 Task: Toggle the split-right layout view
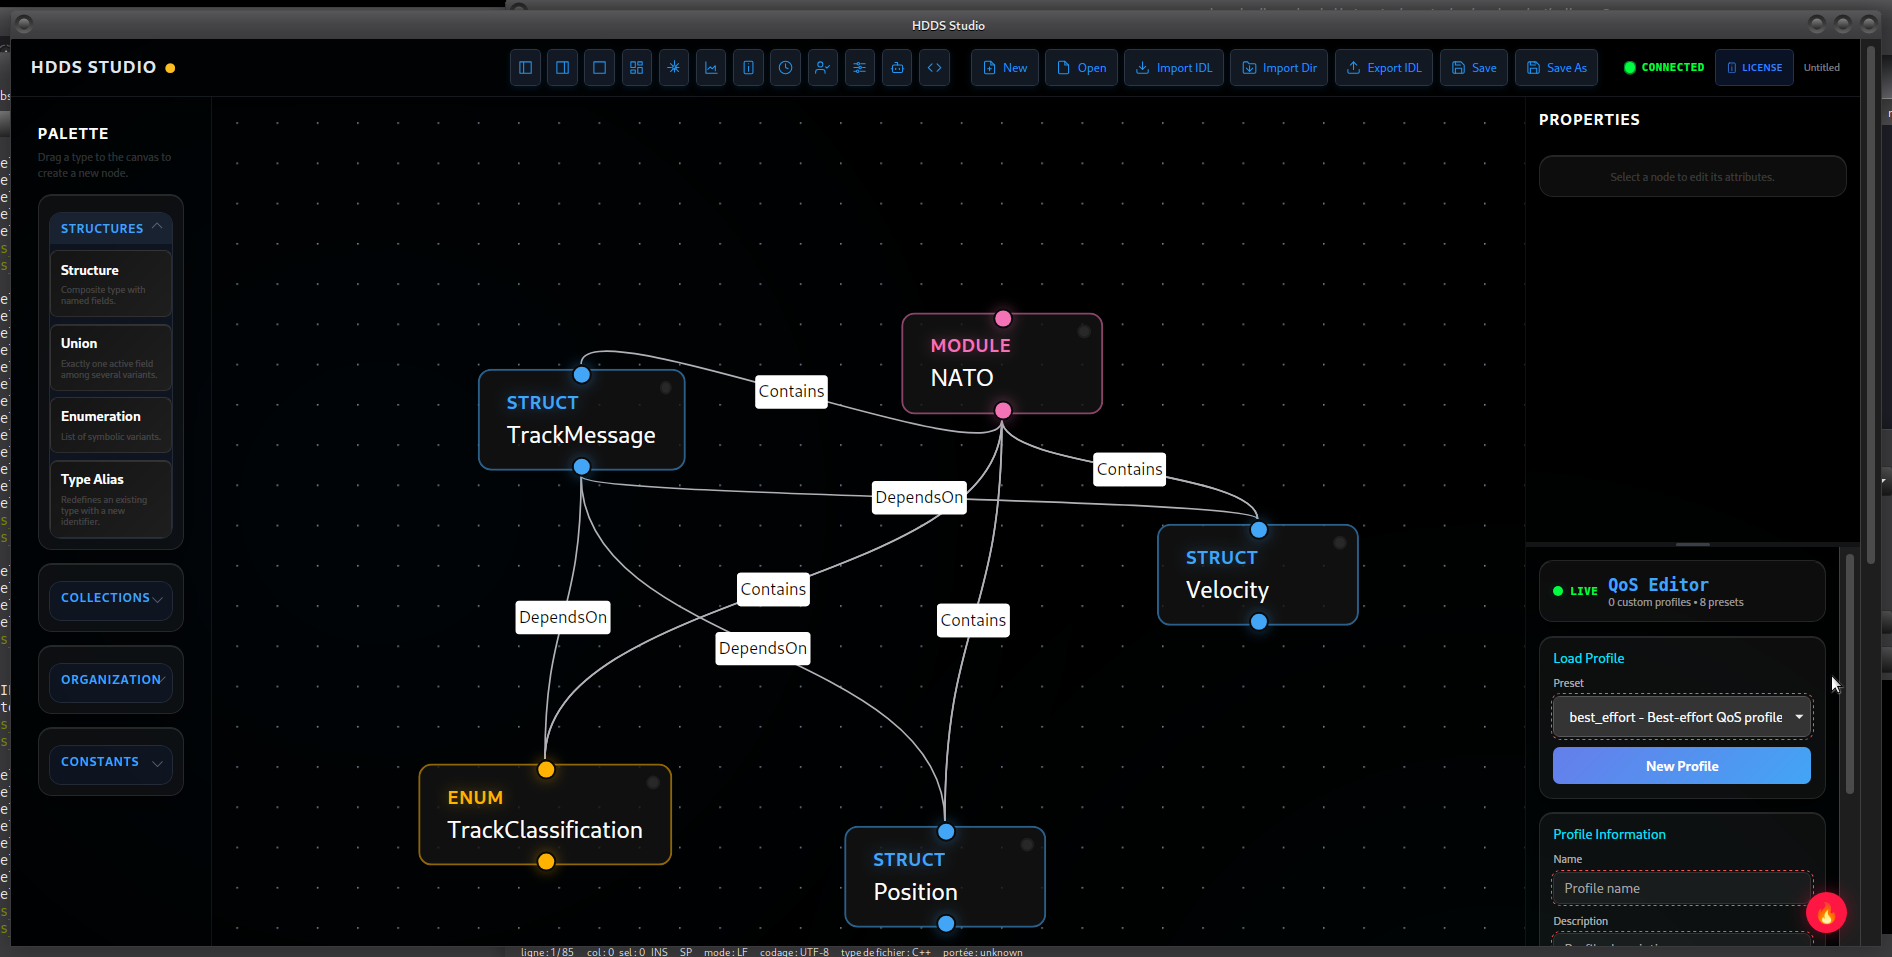point(562,67)
